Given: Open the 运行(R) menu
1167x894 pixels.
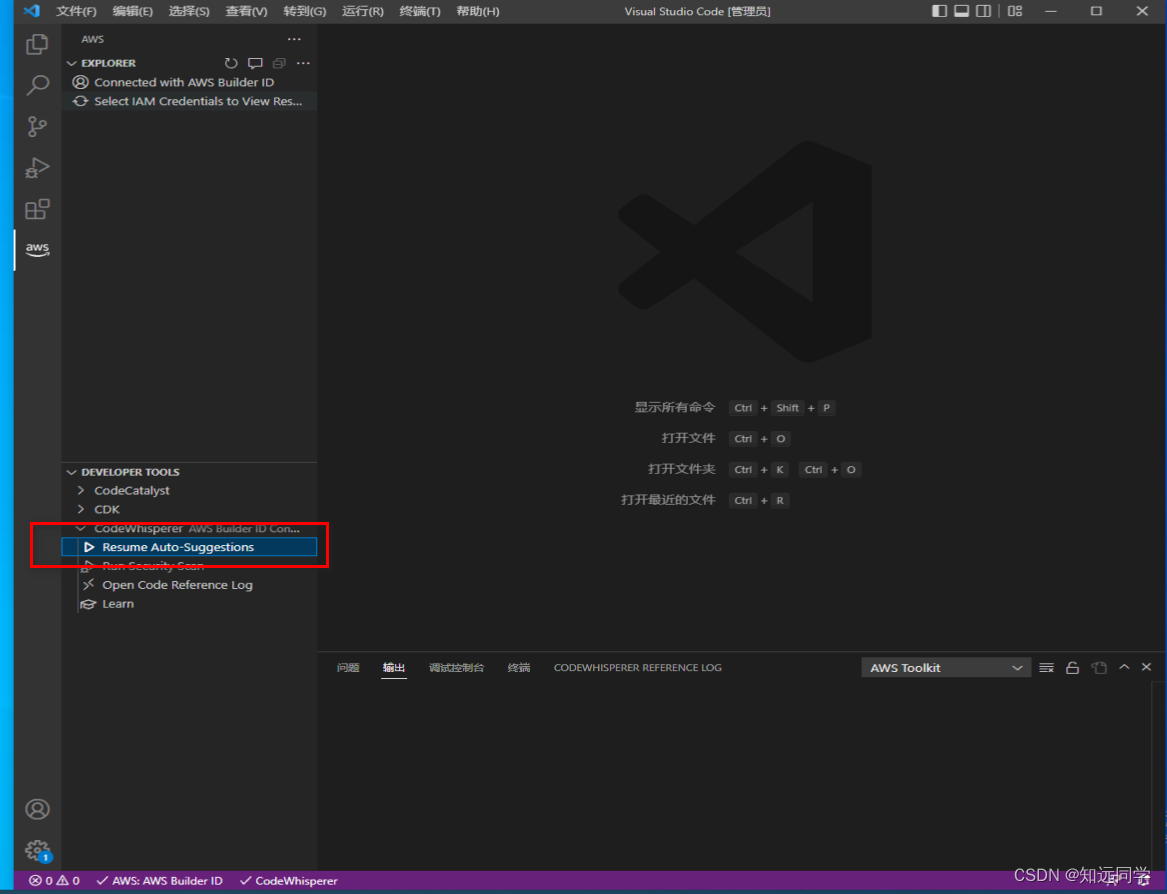Looking at the screenshot, I should (362, 11).
